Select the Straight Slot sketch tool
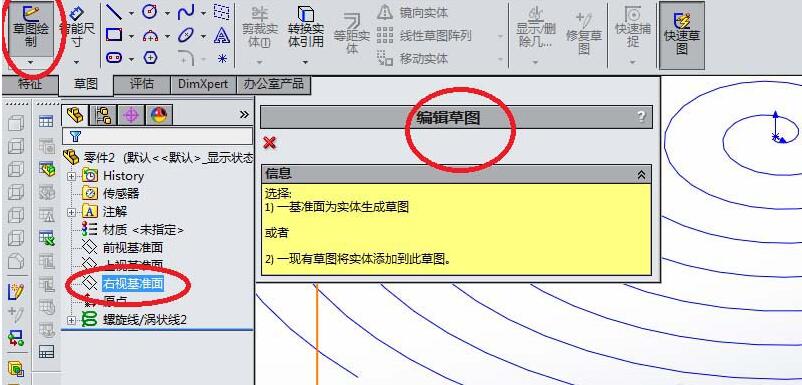Screen dimensions: 802x385 pyautogui.click(x=114, y=58)
